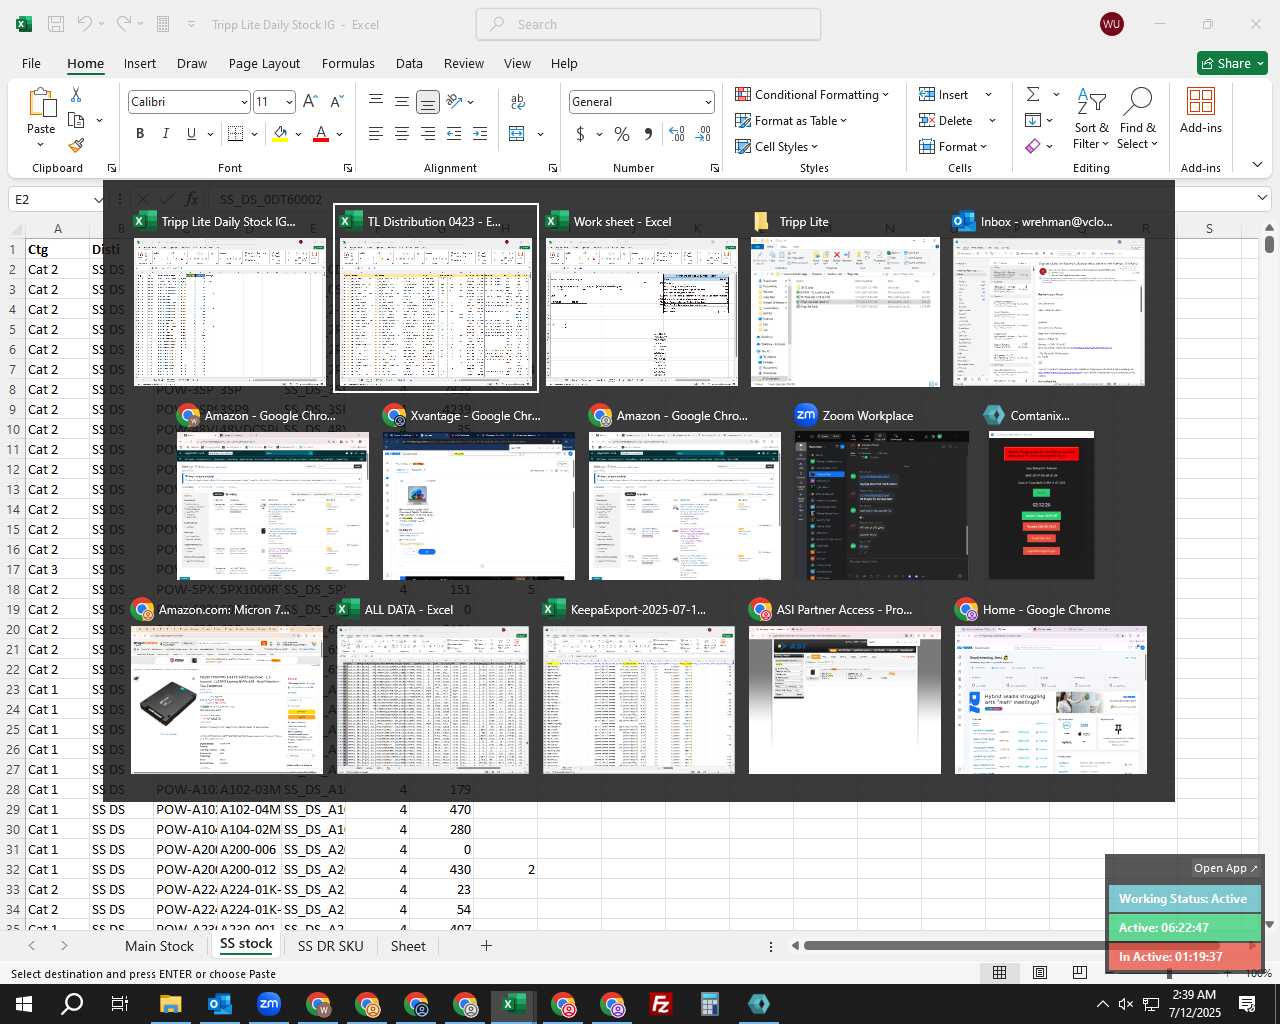Click the Name Box showing E2

[x=58, y=199]
